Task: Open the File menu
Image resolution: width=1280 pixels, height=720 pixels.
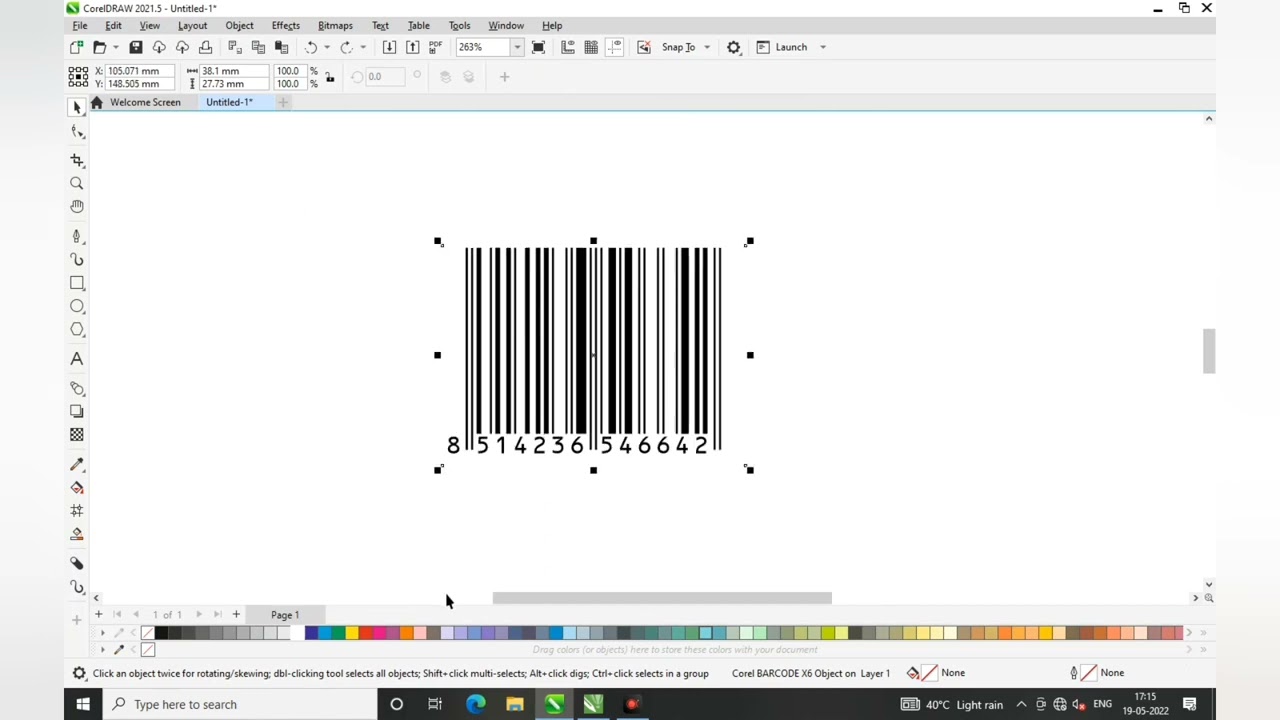Action: [80, 25]
